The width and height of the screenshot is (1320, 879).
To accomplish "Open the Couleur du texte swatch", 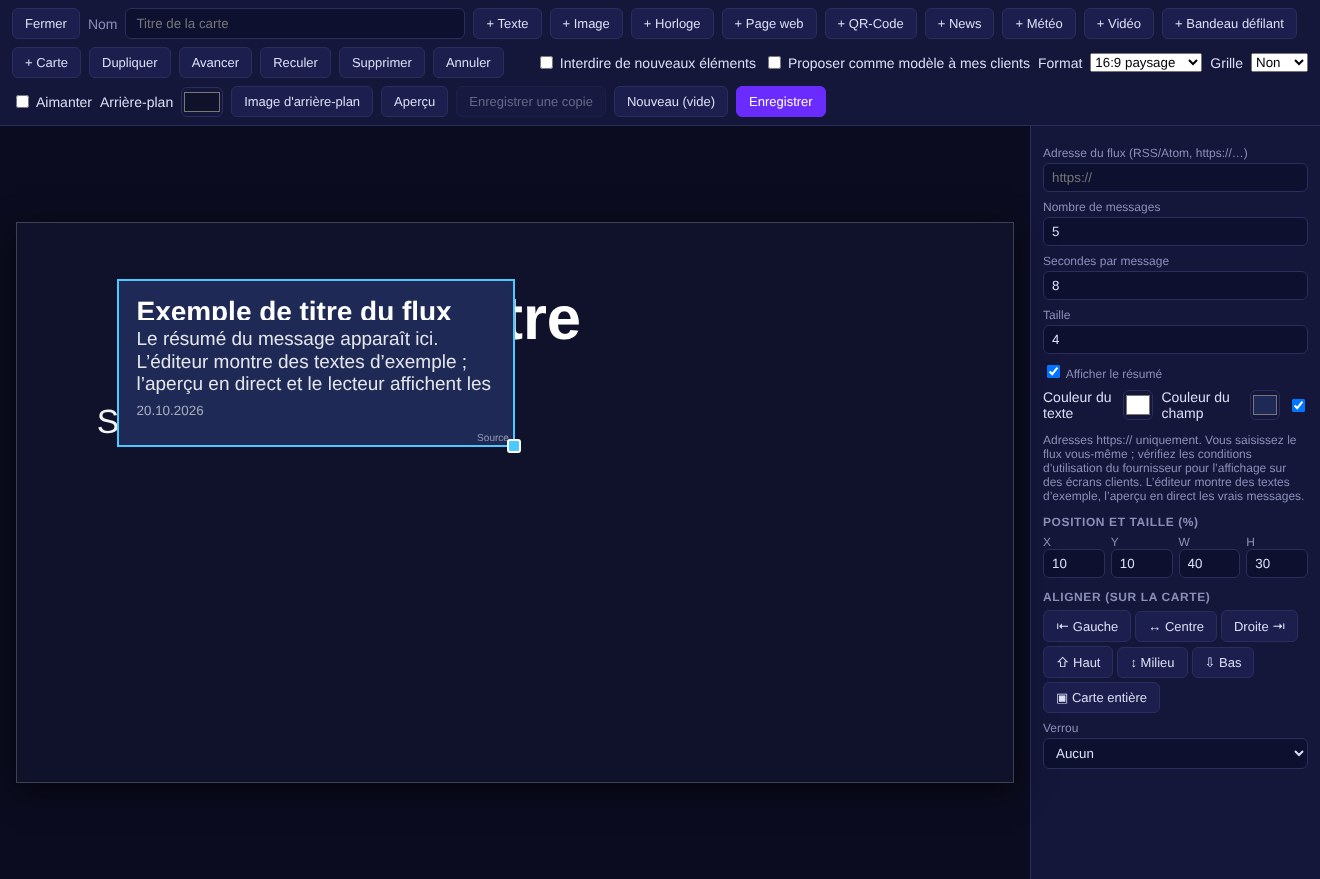I will click(1138, 405).
